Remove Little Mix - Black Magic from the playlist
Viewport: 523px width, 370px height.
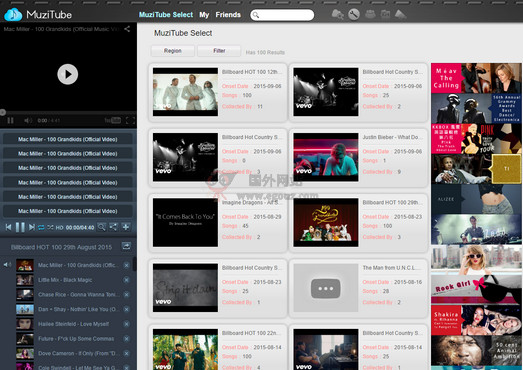126,280
